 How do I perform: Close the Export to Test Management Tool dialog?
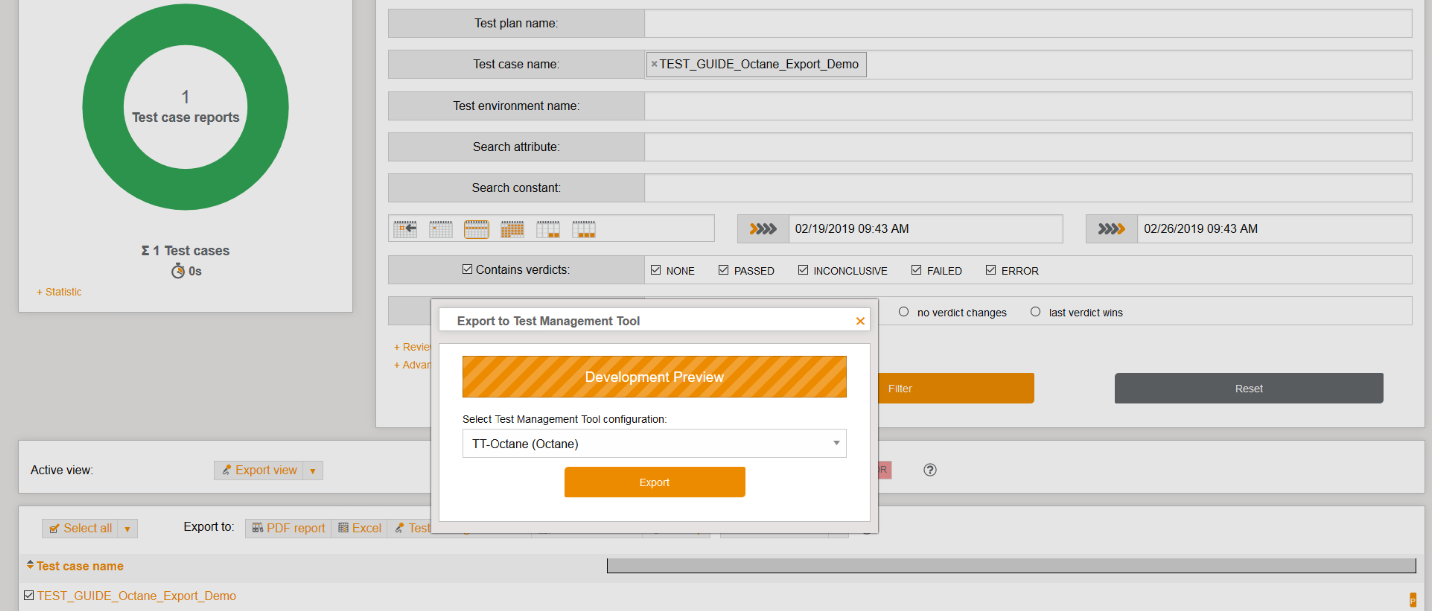pyautogui.click(x=860, y=321)
